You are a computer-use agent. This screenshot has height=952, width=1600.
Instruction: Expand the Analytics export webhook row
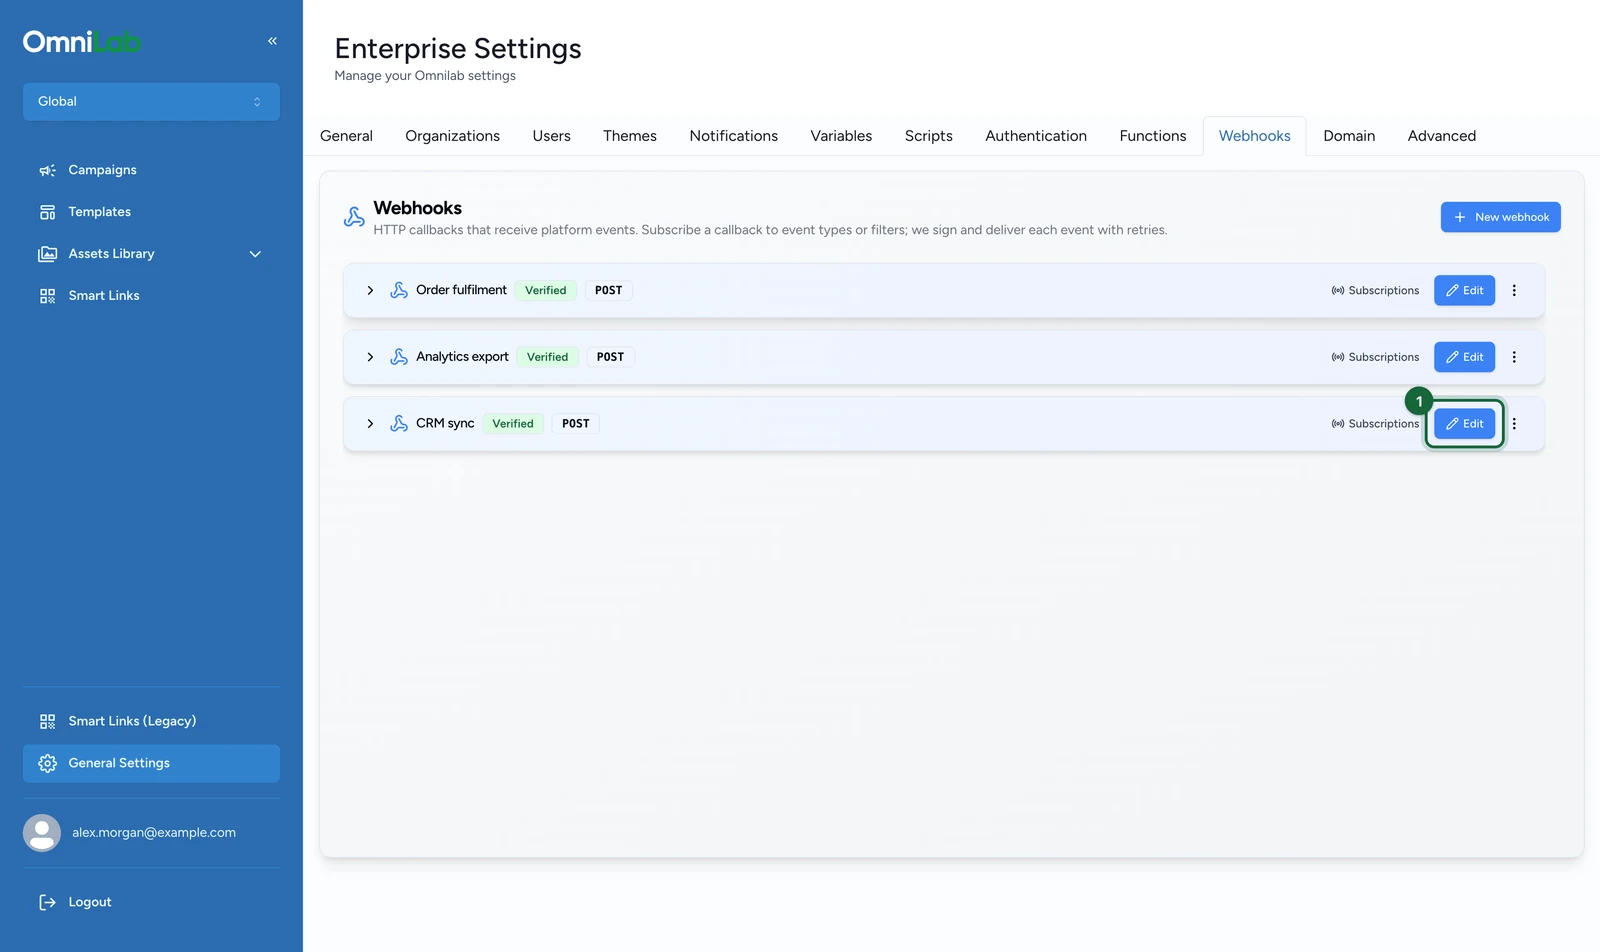370,357
